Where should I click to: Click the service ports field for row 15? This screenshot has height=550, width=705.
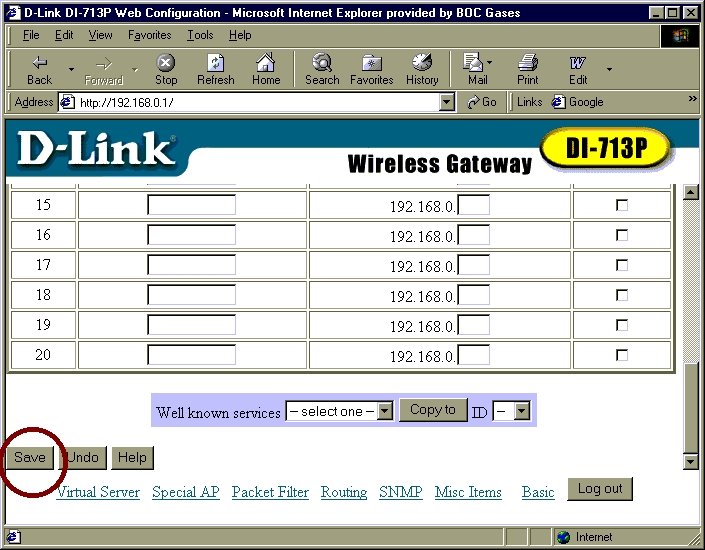[191, 205]
